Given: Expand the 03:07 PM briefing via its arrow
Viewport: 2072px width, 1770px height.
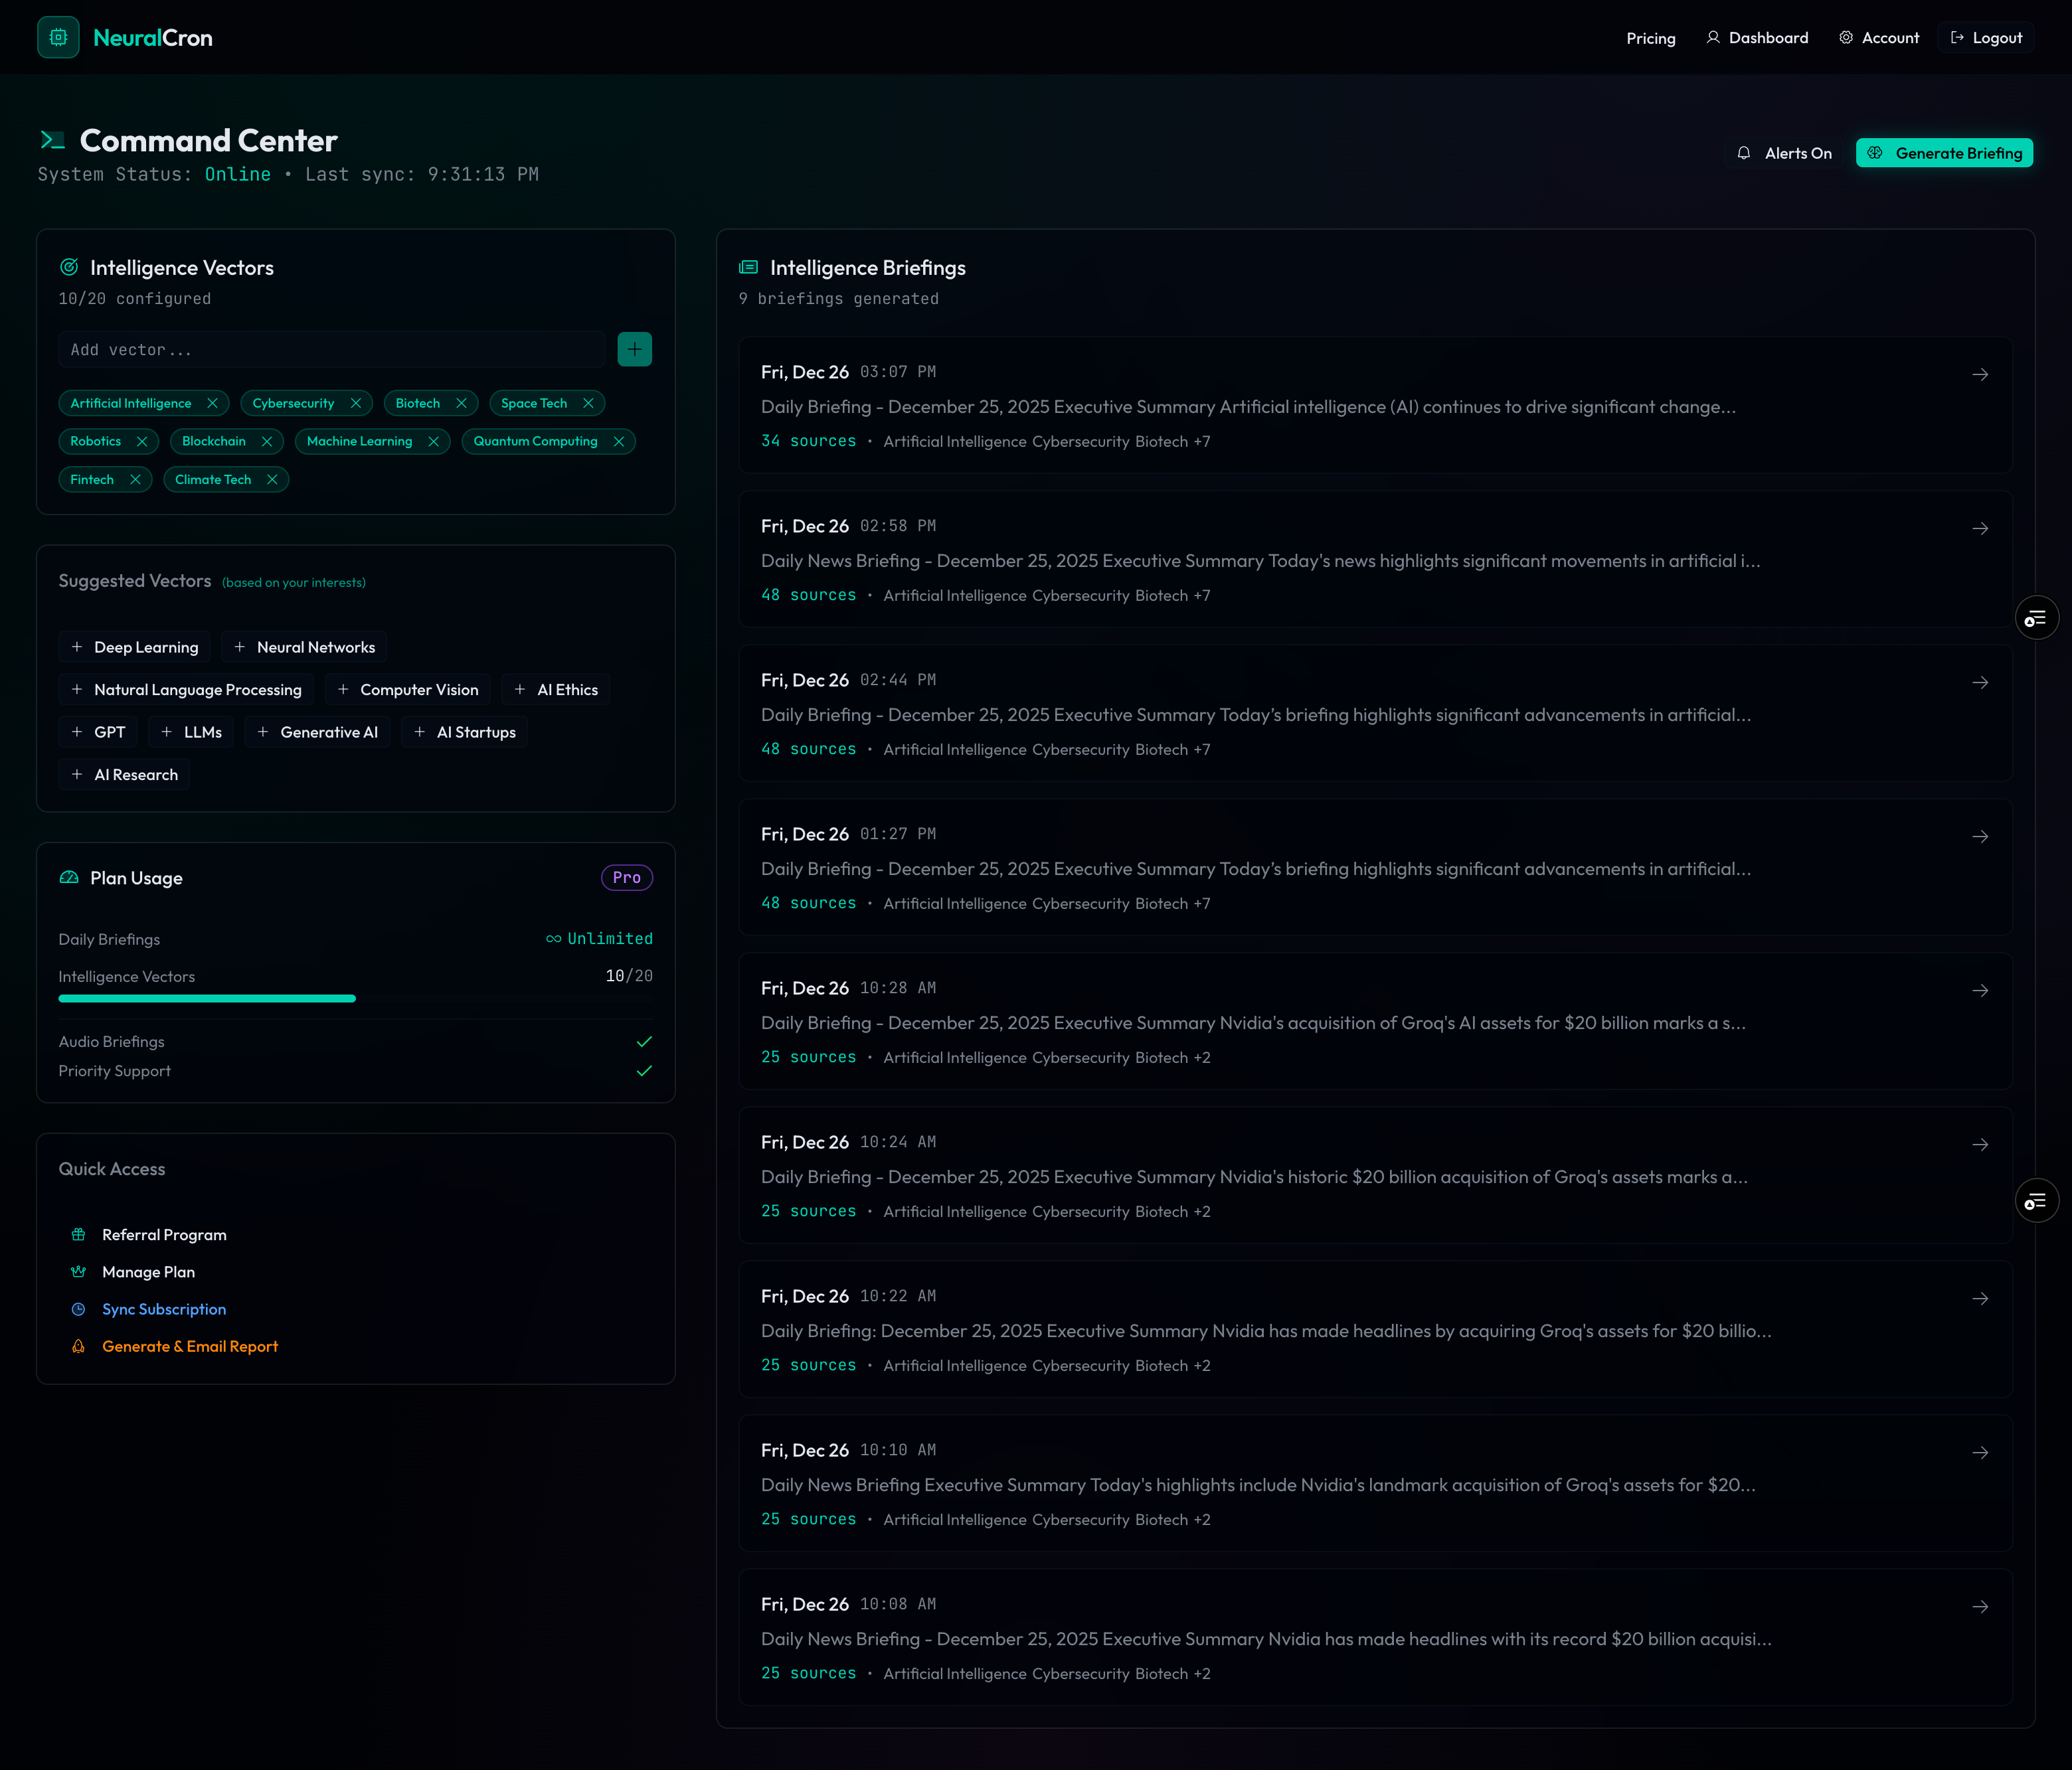Looking at the screenshot, I should 1981,375.
